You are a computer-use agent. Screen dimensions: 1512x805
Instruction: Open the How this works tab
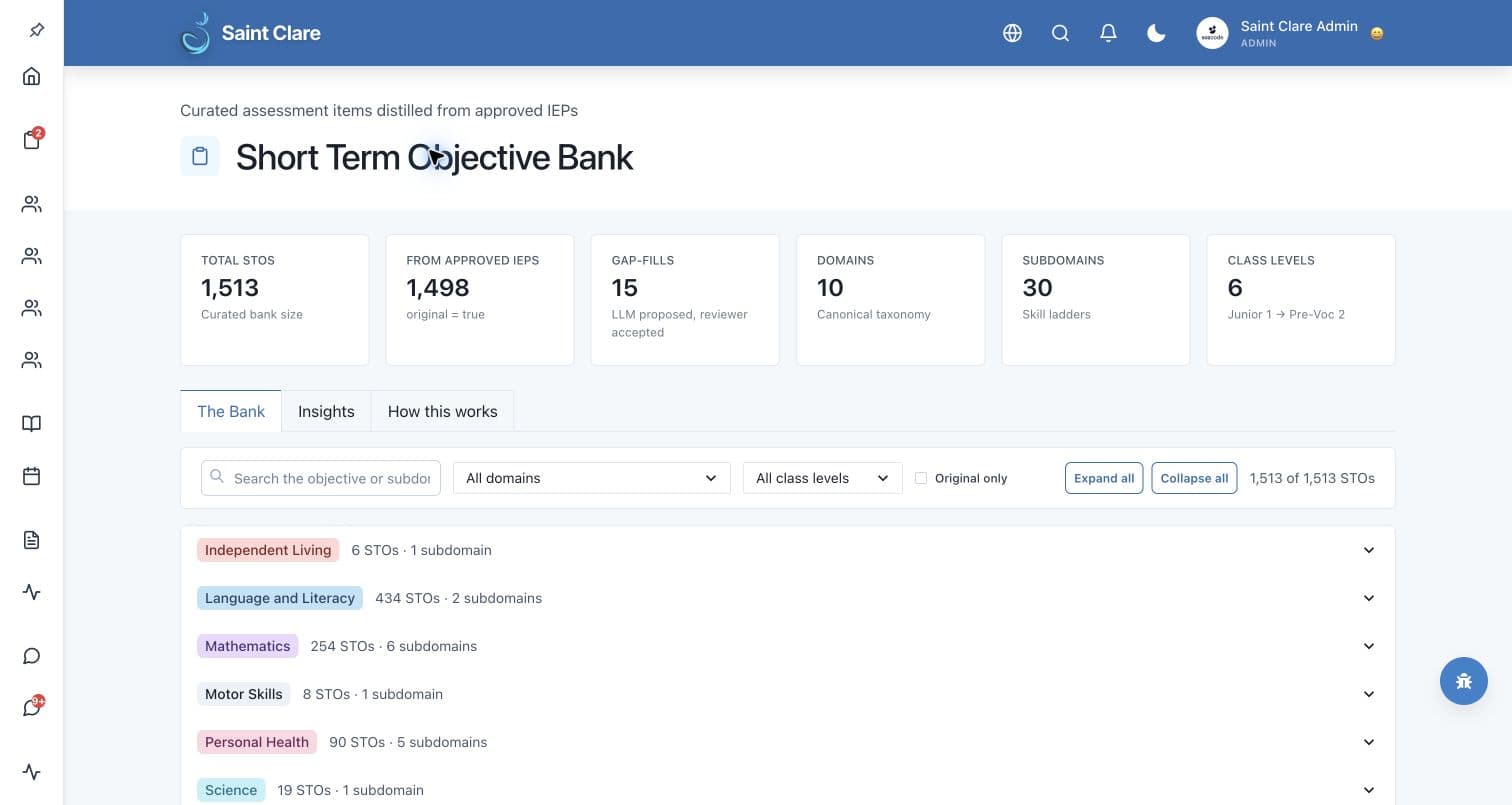click(442, 411)
